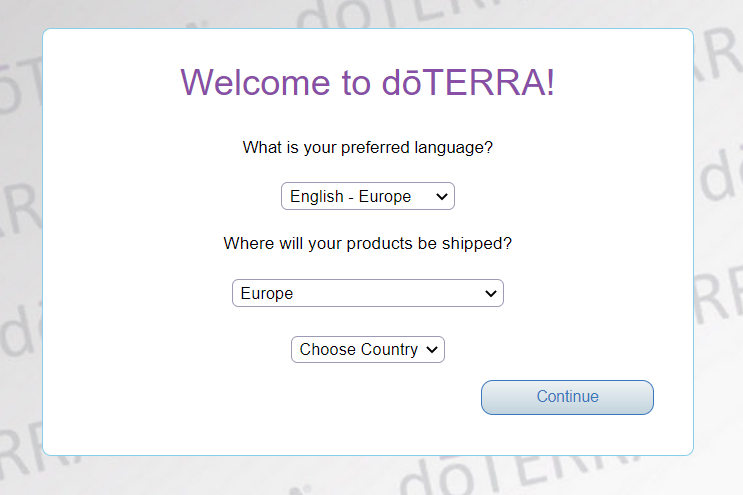The height and width of the screenshot is (495, 743).
Task: Click the grey background right of the dialog
Action: click(718, 250)
